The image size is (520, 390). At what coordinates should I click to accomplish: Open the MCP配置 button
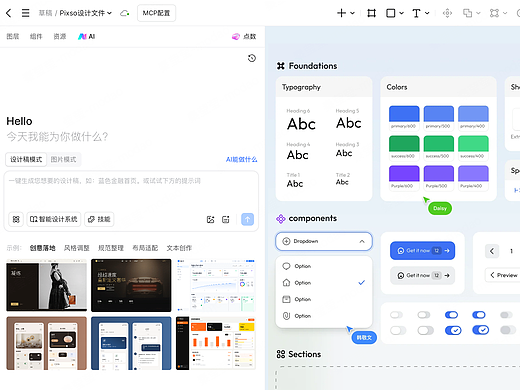156,13
